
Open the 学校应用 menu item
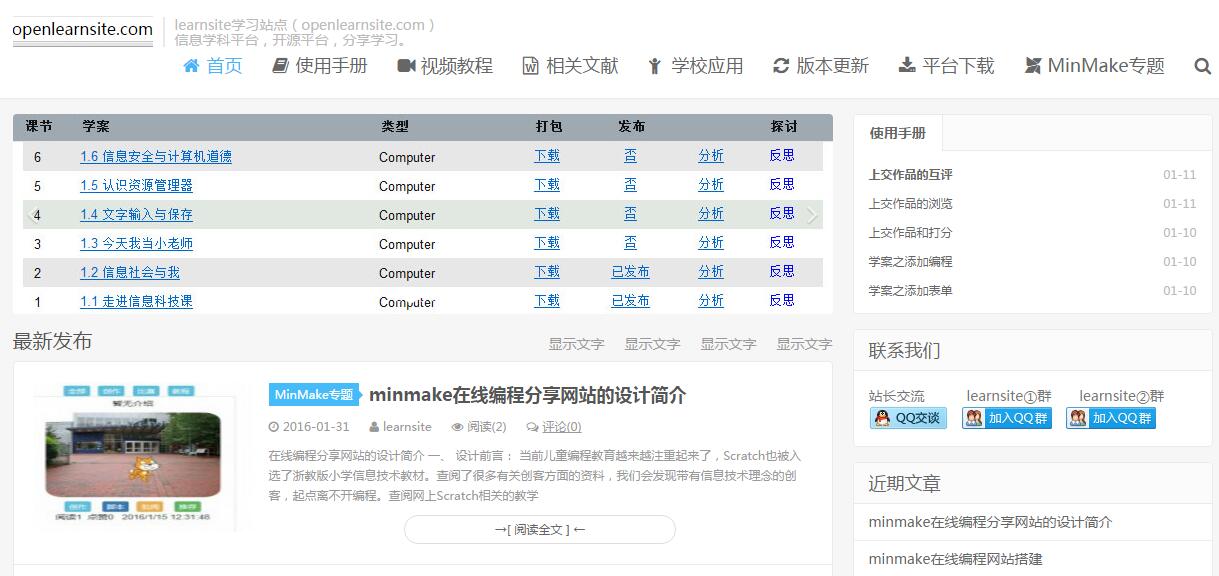695,66
